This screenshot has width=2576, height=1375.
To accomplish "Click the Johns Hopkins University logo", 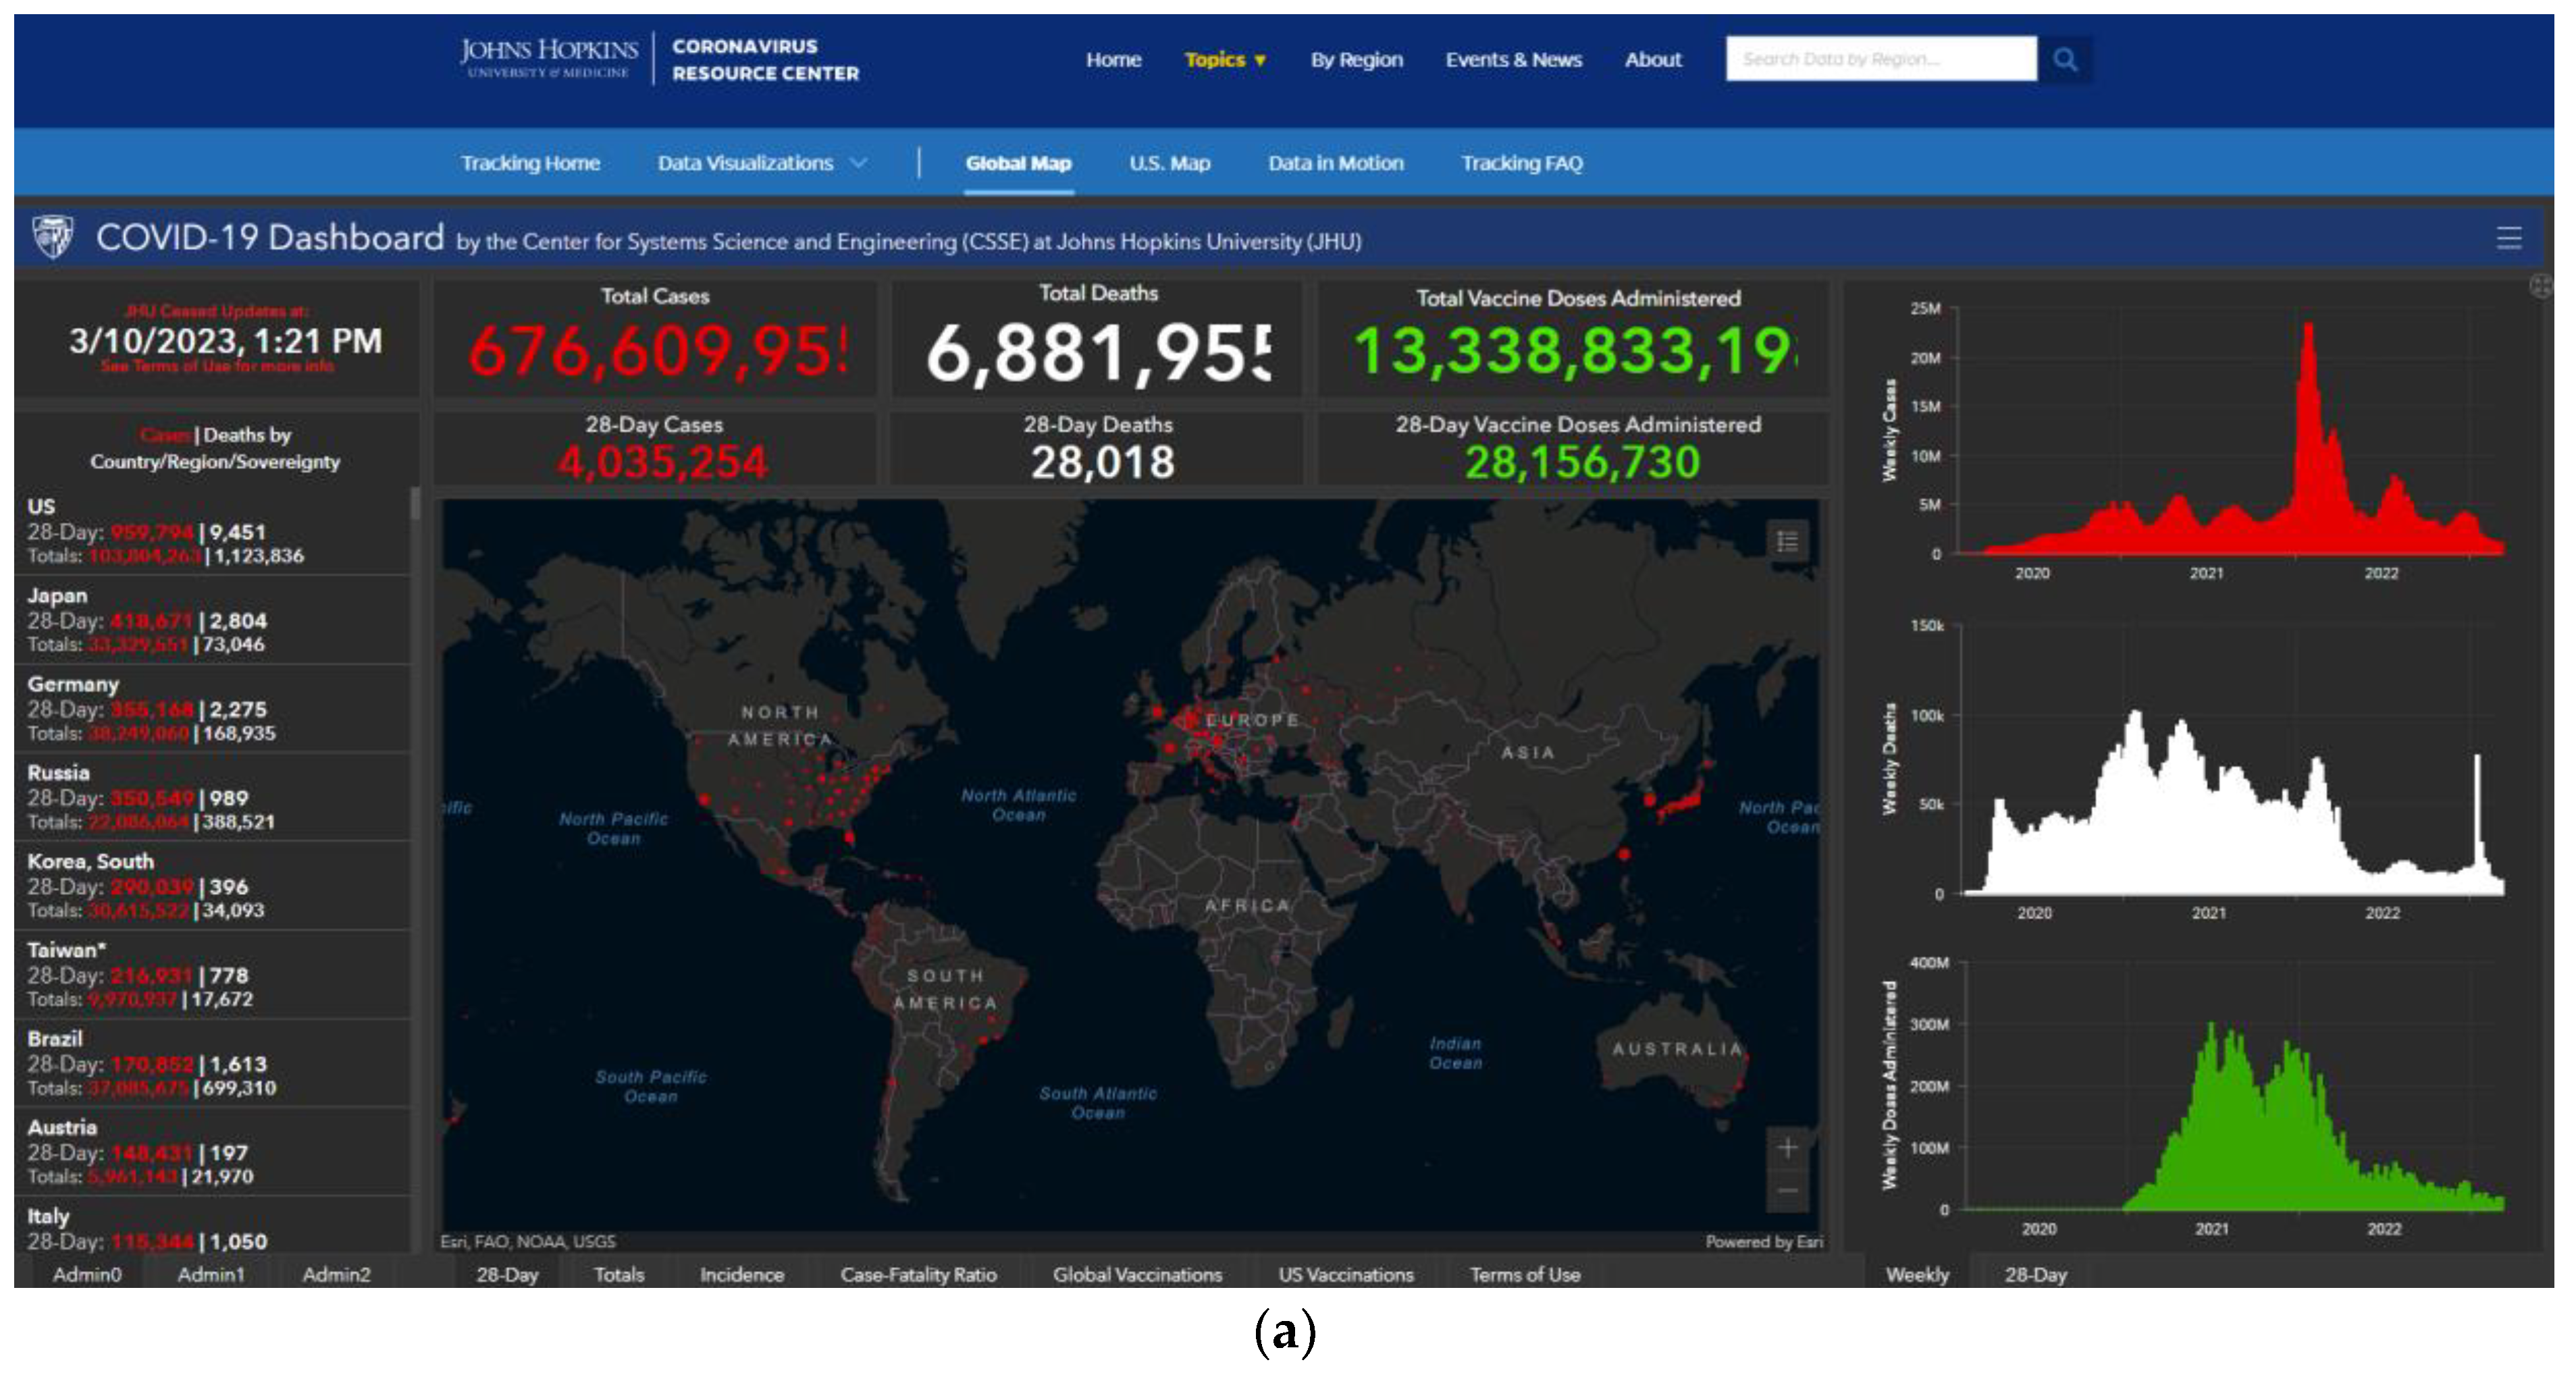I will (x=548, y=58).
